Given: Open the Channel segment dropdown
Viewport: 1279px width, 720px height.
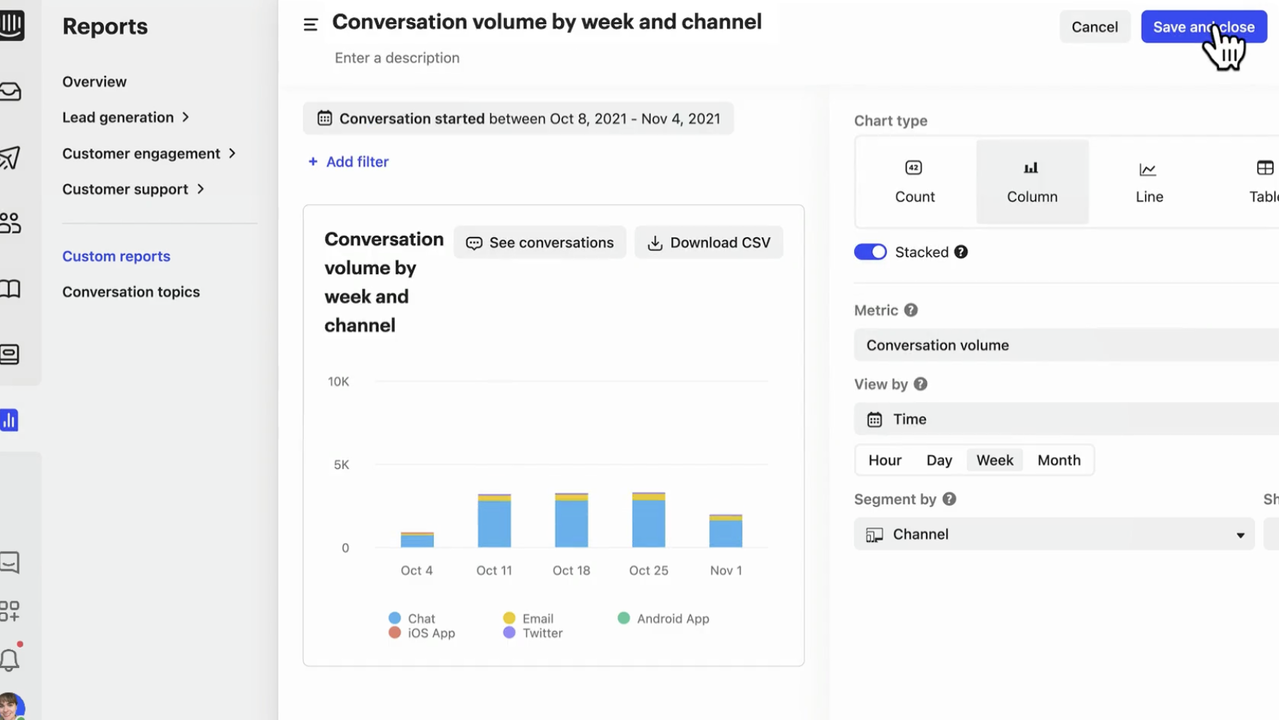Looking at the screenshot, I should click(1054, 534).
